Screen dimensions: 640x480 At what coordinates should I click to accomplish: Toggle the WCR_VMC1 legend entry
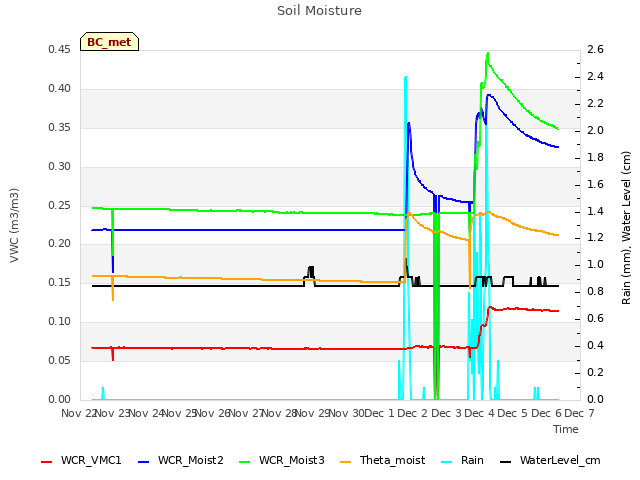81,460
